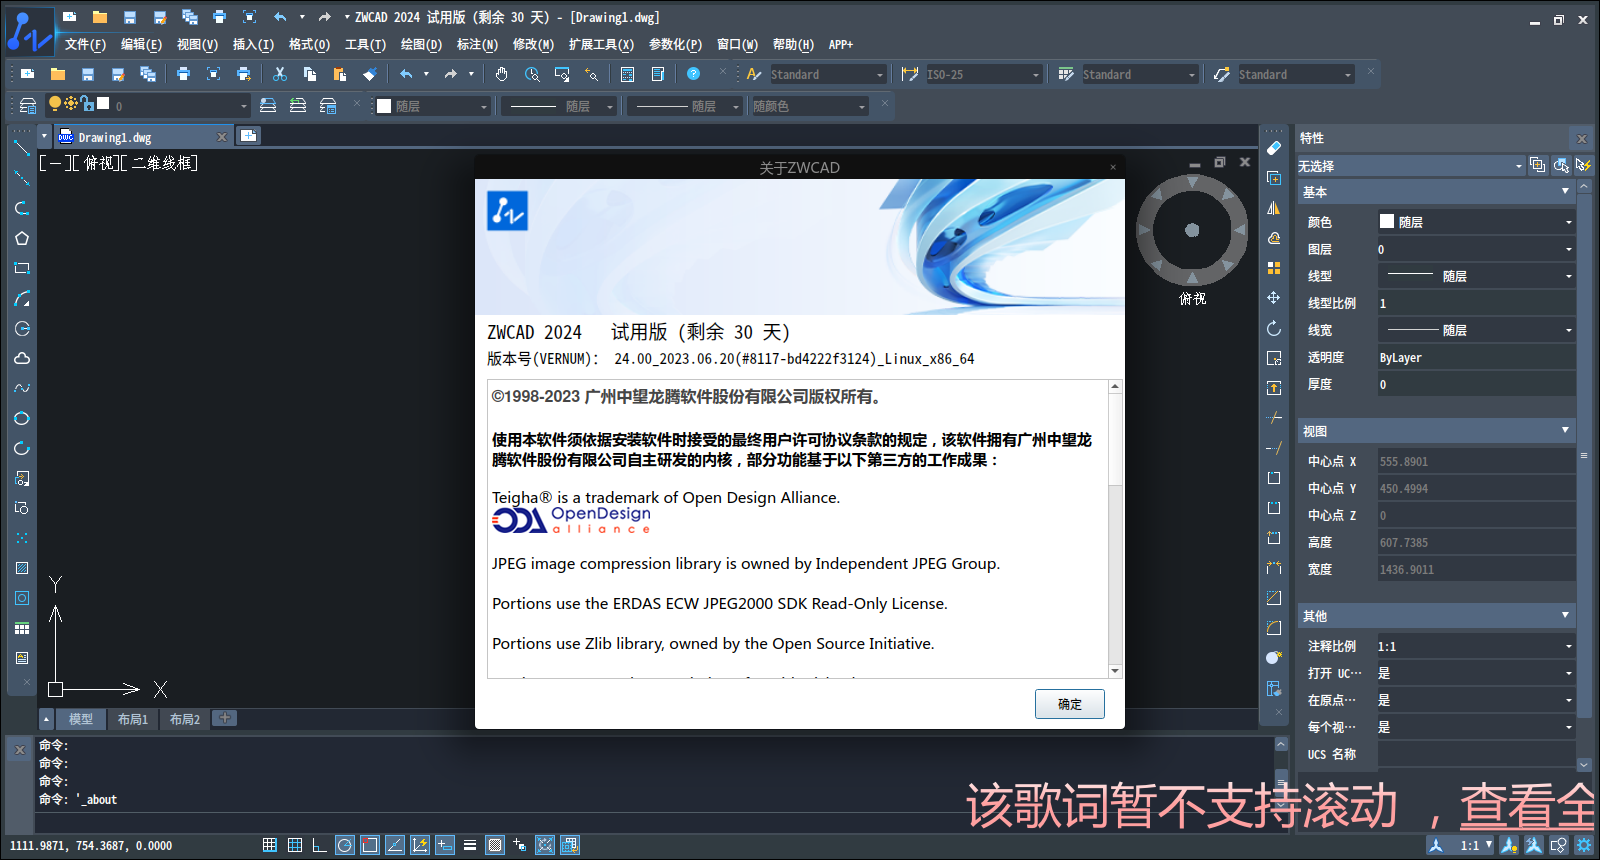Open the 绘图(D) menu
The width and height of the screenshot is (1600, 860).
[x=420, y=44]
